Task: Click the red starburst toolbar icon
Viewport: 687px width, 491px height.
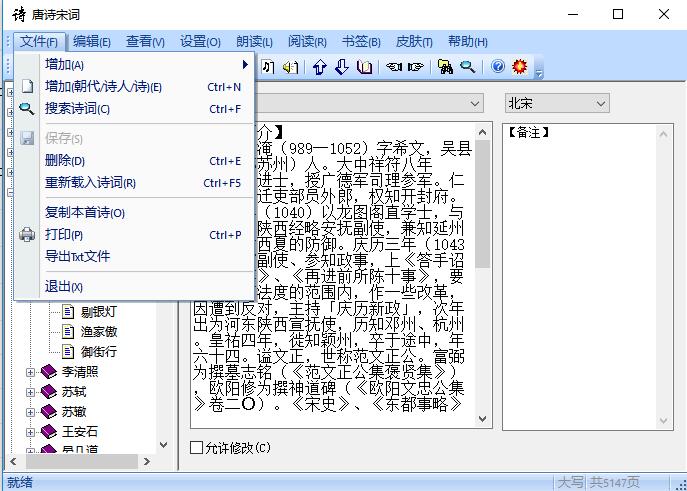Action: (519, 67)
